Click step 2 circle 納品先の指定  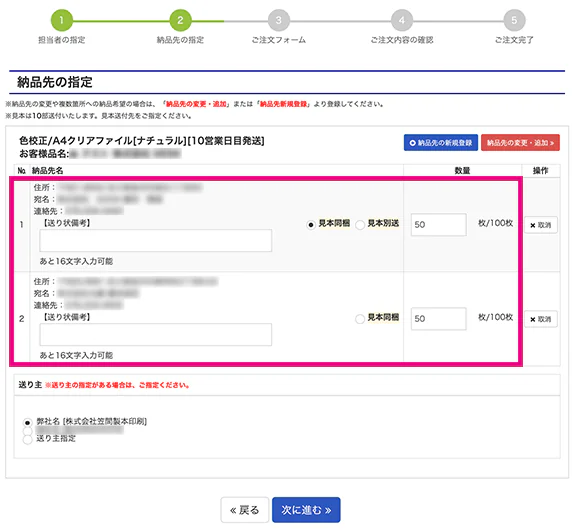point(180,20)
